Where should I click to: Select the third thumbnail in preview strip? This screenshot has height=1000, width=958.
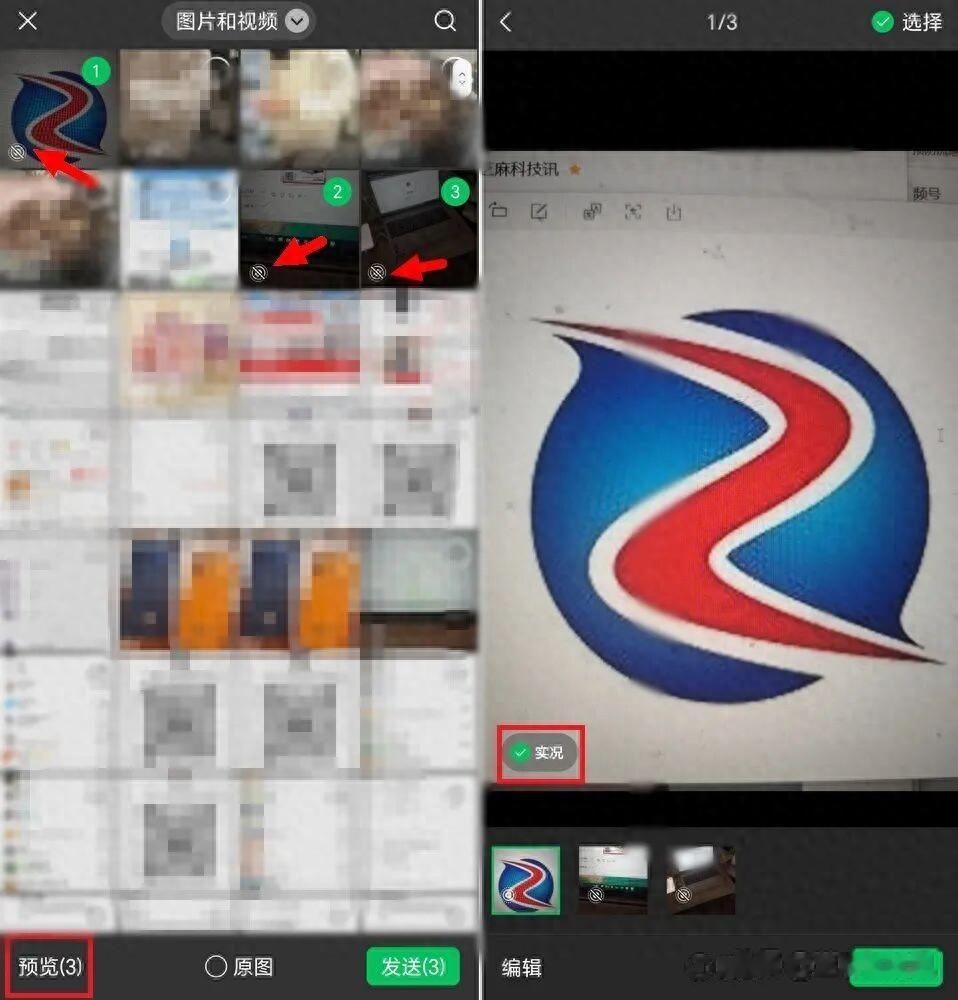(701, 880)
